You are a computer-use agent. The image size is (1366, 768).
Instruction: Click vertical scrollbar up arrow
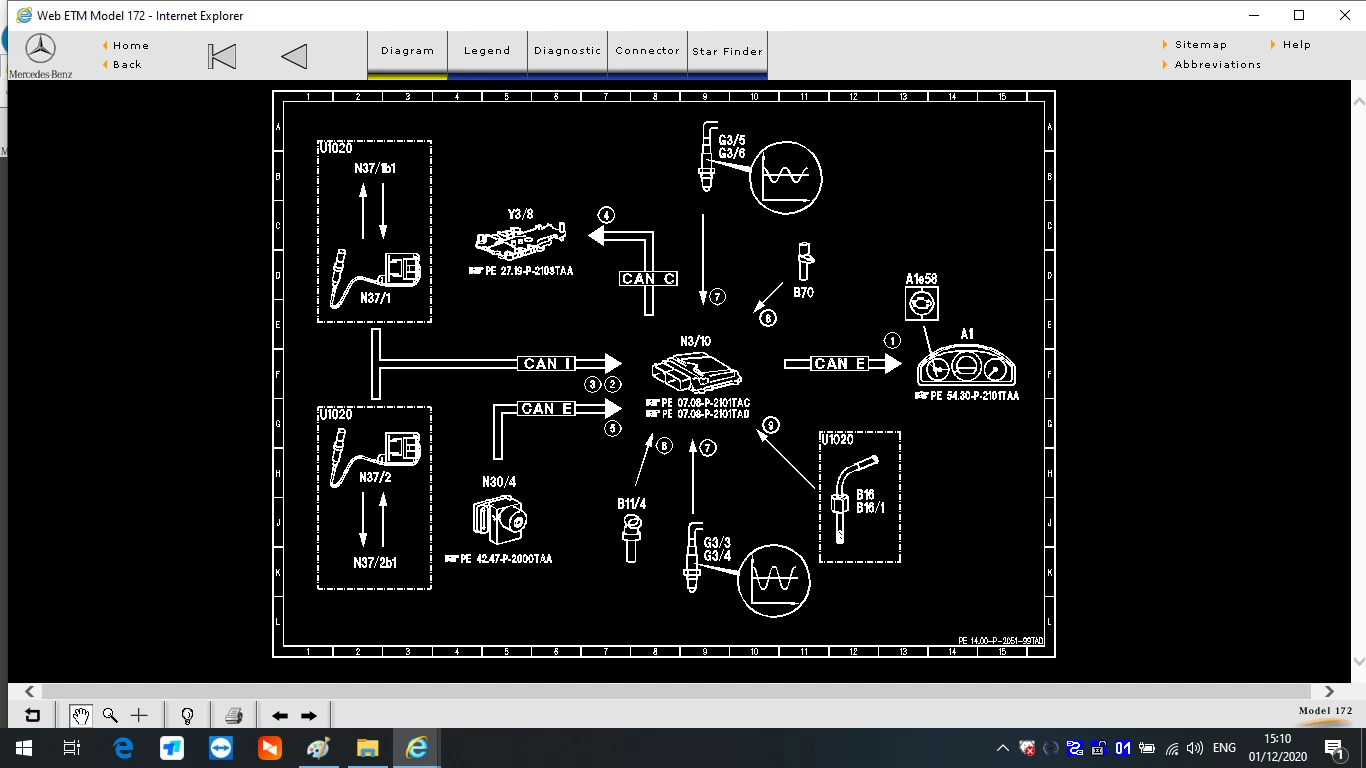(x=1358, y=102)
